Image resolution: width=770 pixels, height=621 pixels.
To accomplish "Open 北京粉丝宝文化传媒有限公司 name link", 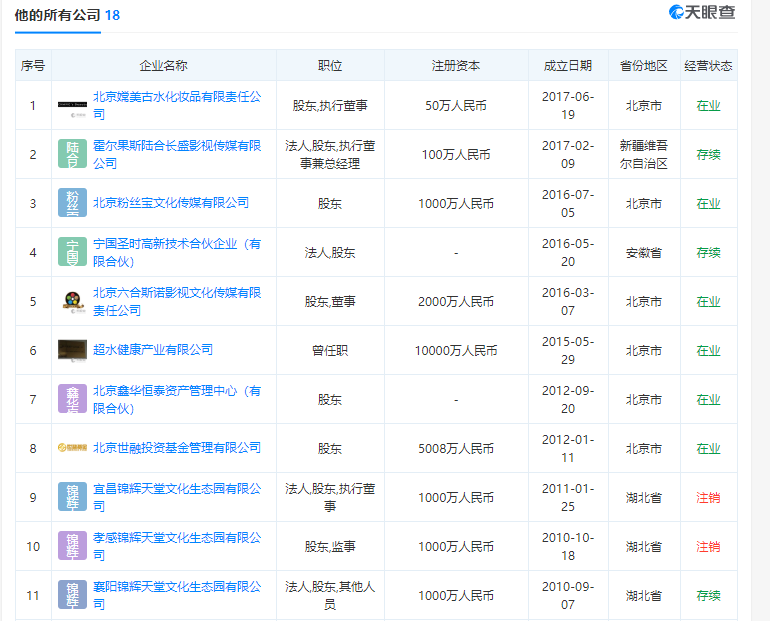I will pyautogui.click(x=170, y=203).
